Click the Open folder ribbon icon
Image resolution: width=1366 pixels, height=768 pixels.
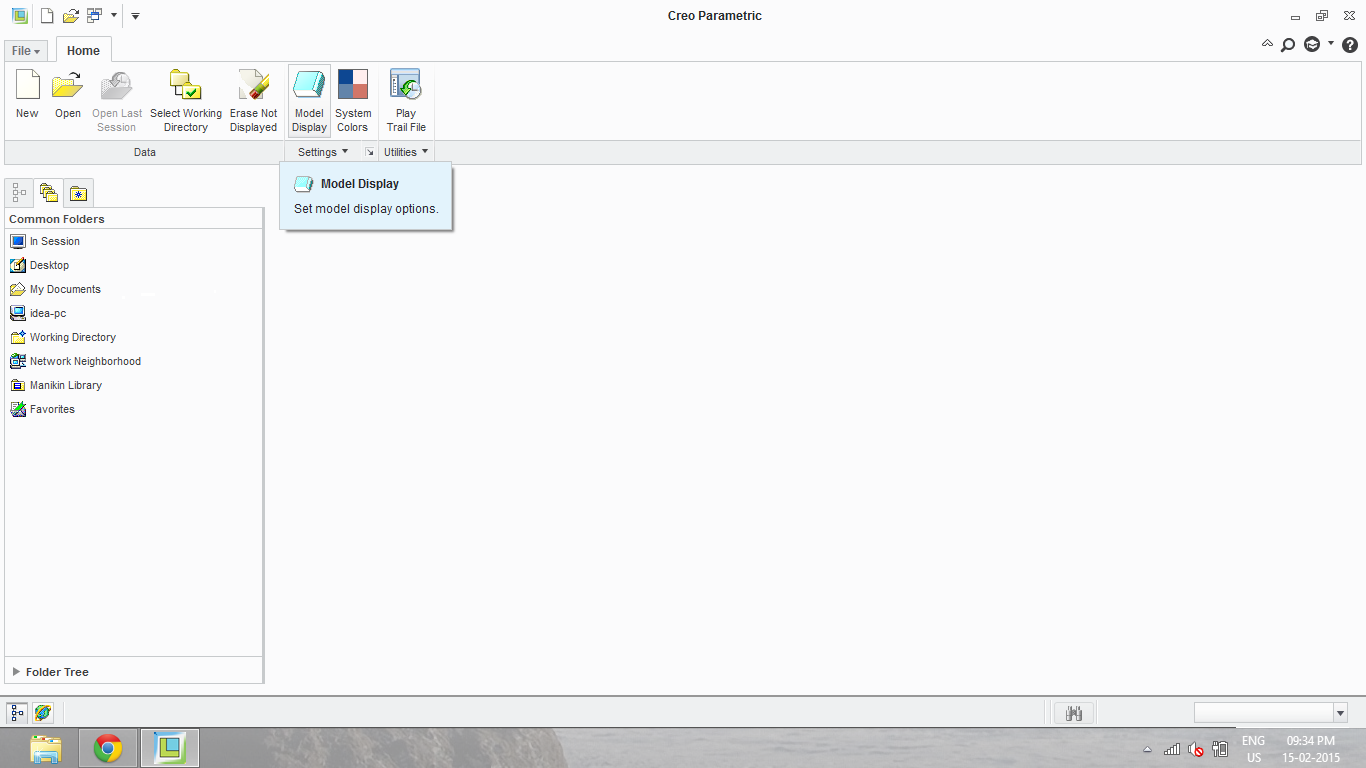[x=67, y=93]
